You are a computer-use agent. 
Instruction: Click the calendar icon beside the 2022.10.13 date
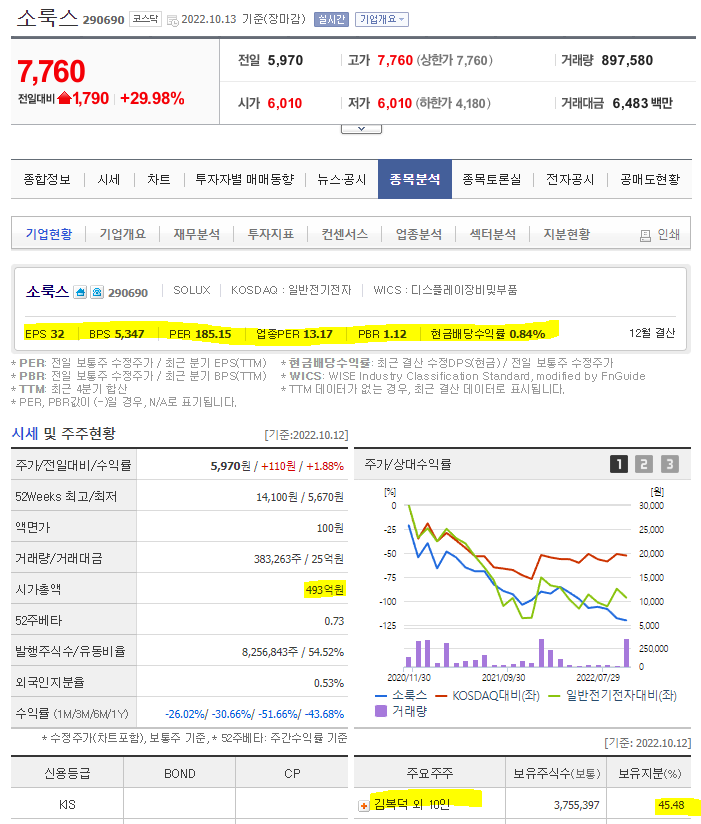(173, 21)
